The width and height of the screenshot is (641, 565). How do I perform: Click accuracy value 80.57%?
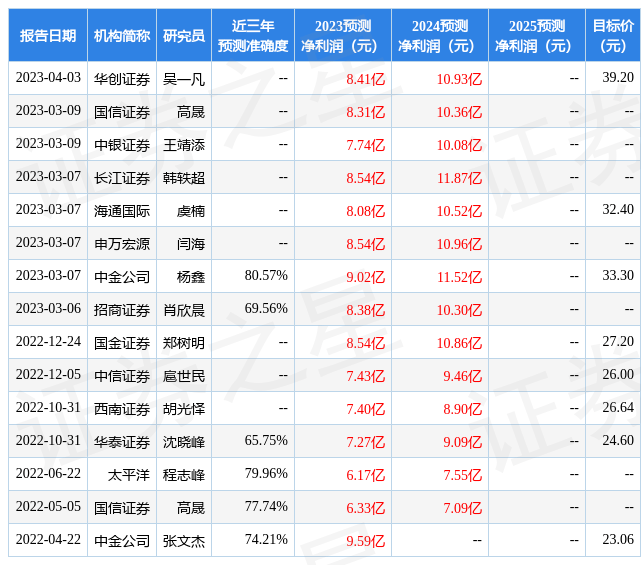pos(266,276)
